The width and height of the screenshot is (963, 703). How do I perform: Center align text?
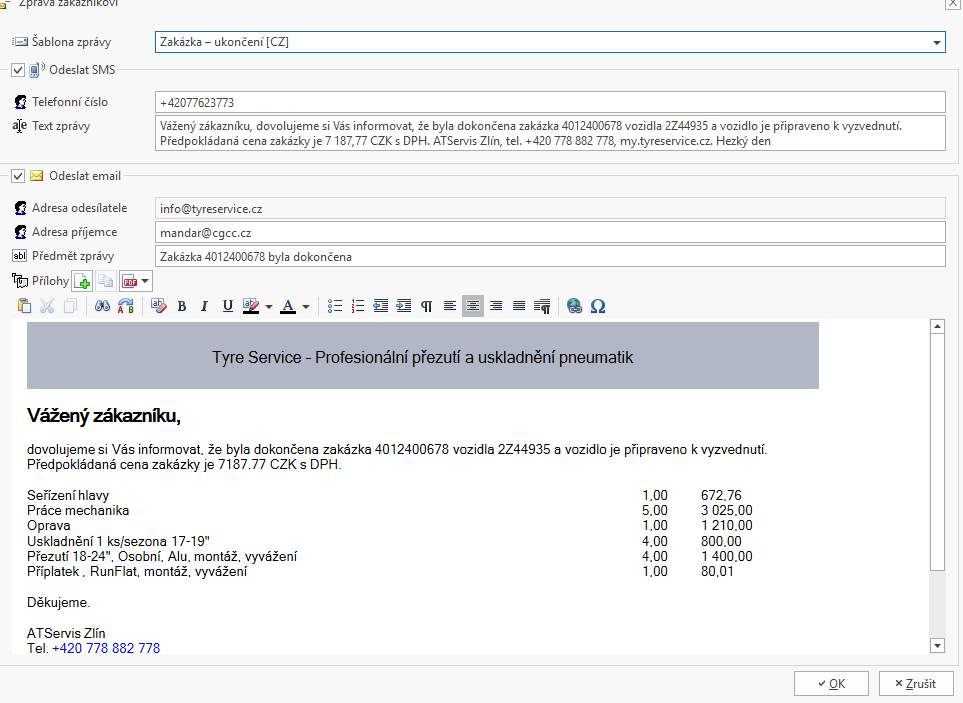coord(473,306)
